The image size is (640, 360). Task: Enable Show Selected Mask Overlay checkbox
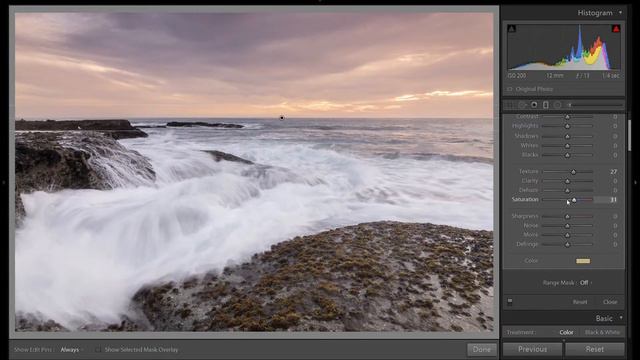[x=98, y=349]
